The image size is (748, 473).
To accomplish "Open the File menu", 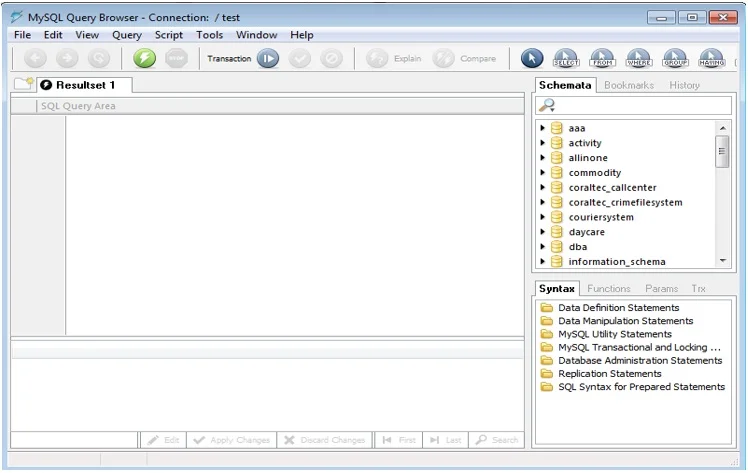I will (22, 35).
